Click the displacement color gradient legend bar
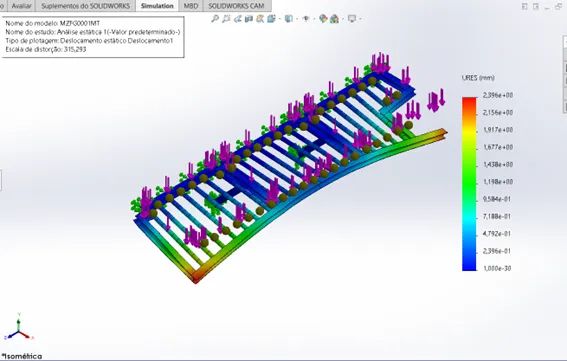567x361 pixels. click(x=469, y=184)
